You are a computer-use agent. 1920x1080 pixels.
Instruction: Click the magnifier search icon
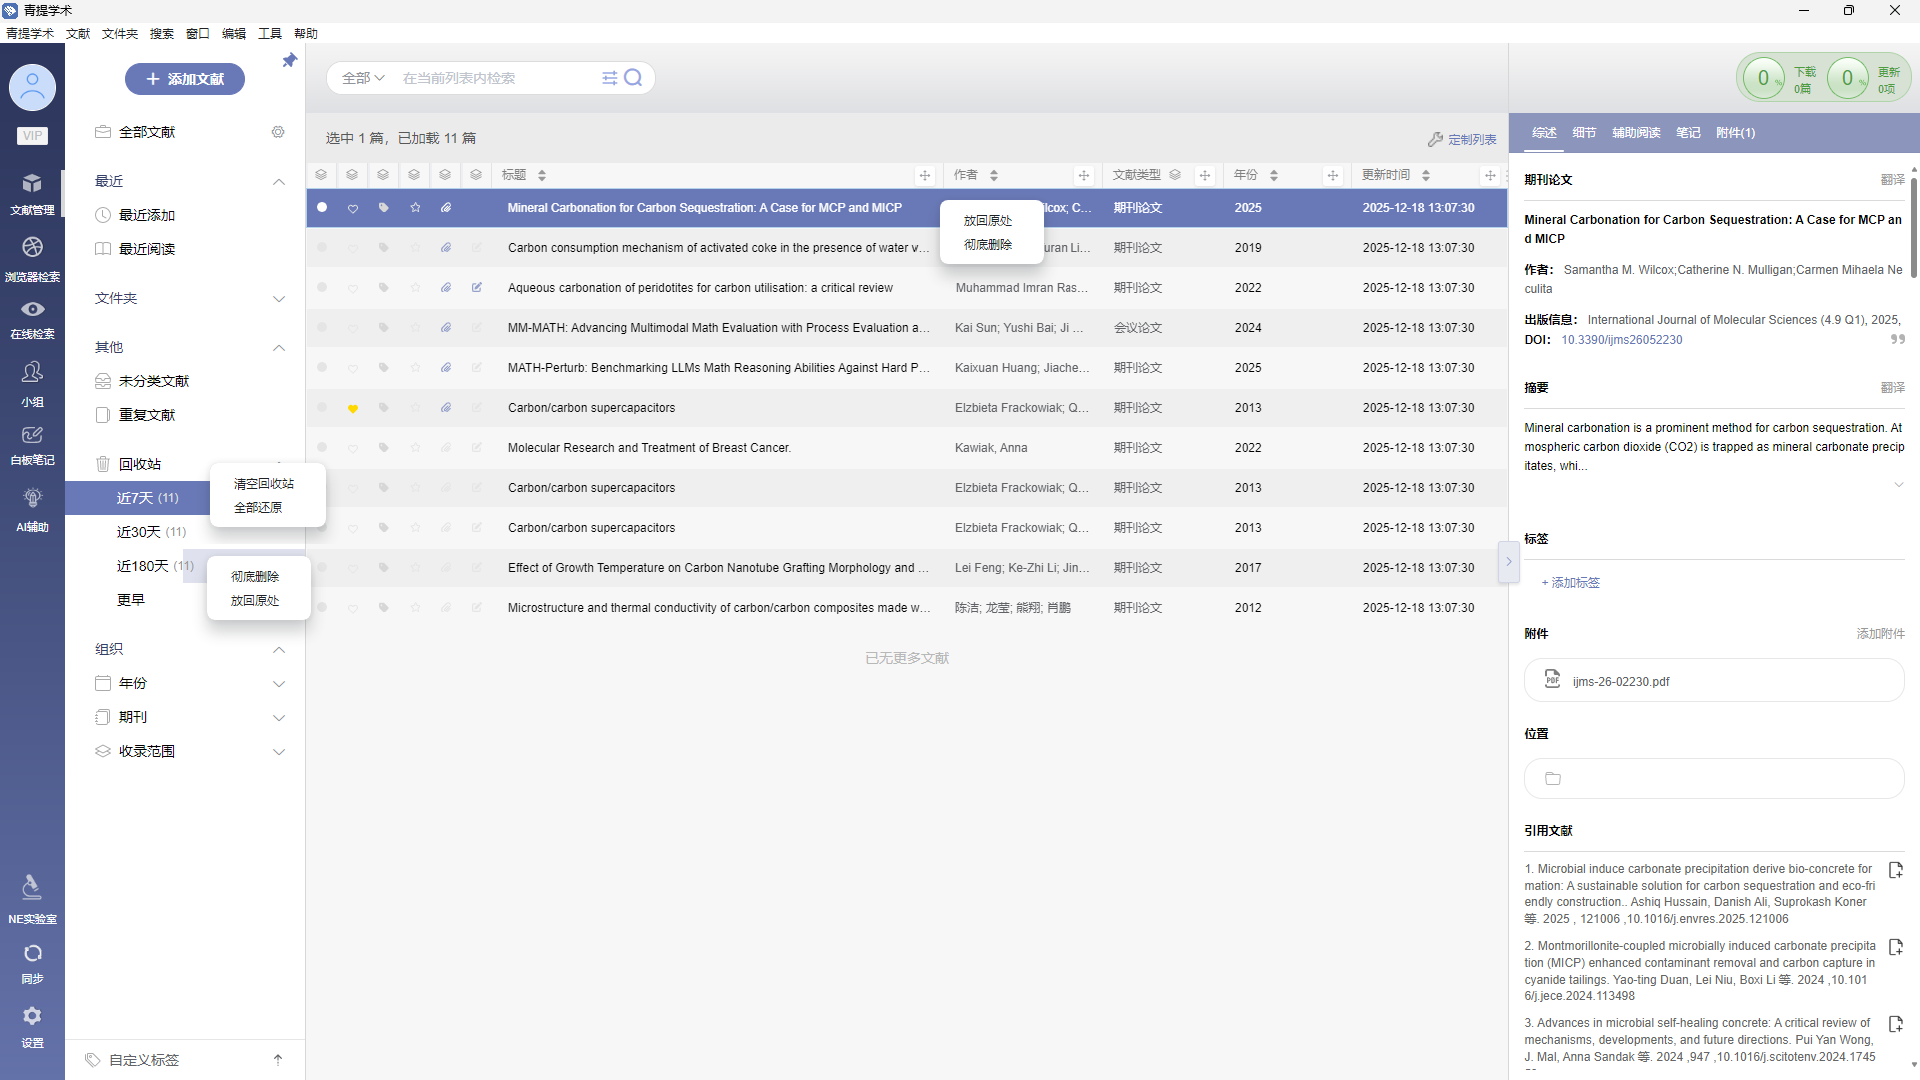[633, 78]
